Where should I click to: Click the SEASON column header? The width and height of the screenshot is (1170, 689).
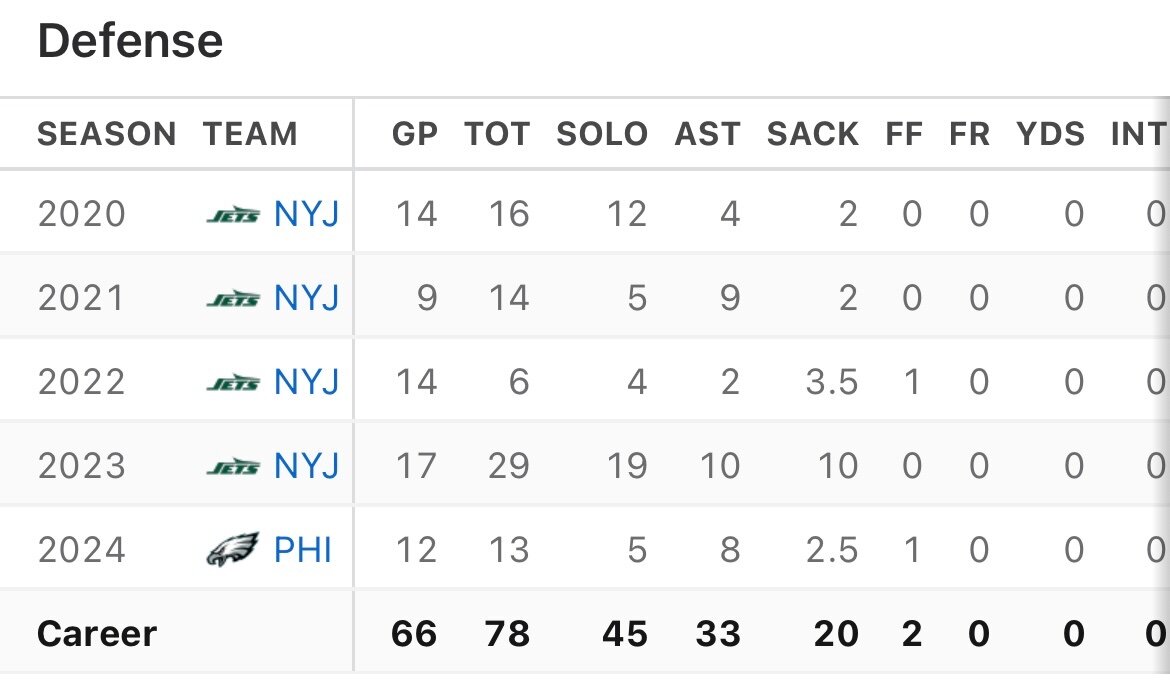107,134
